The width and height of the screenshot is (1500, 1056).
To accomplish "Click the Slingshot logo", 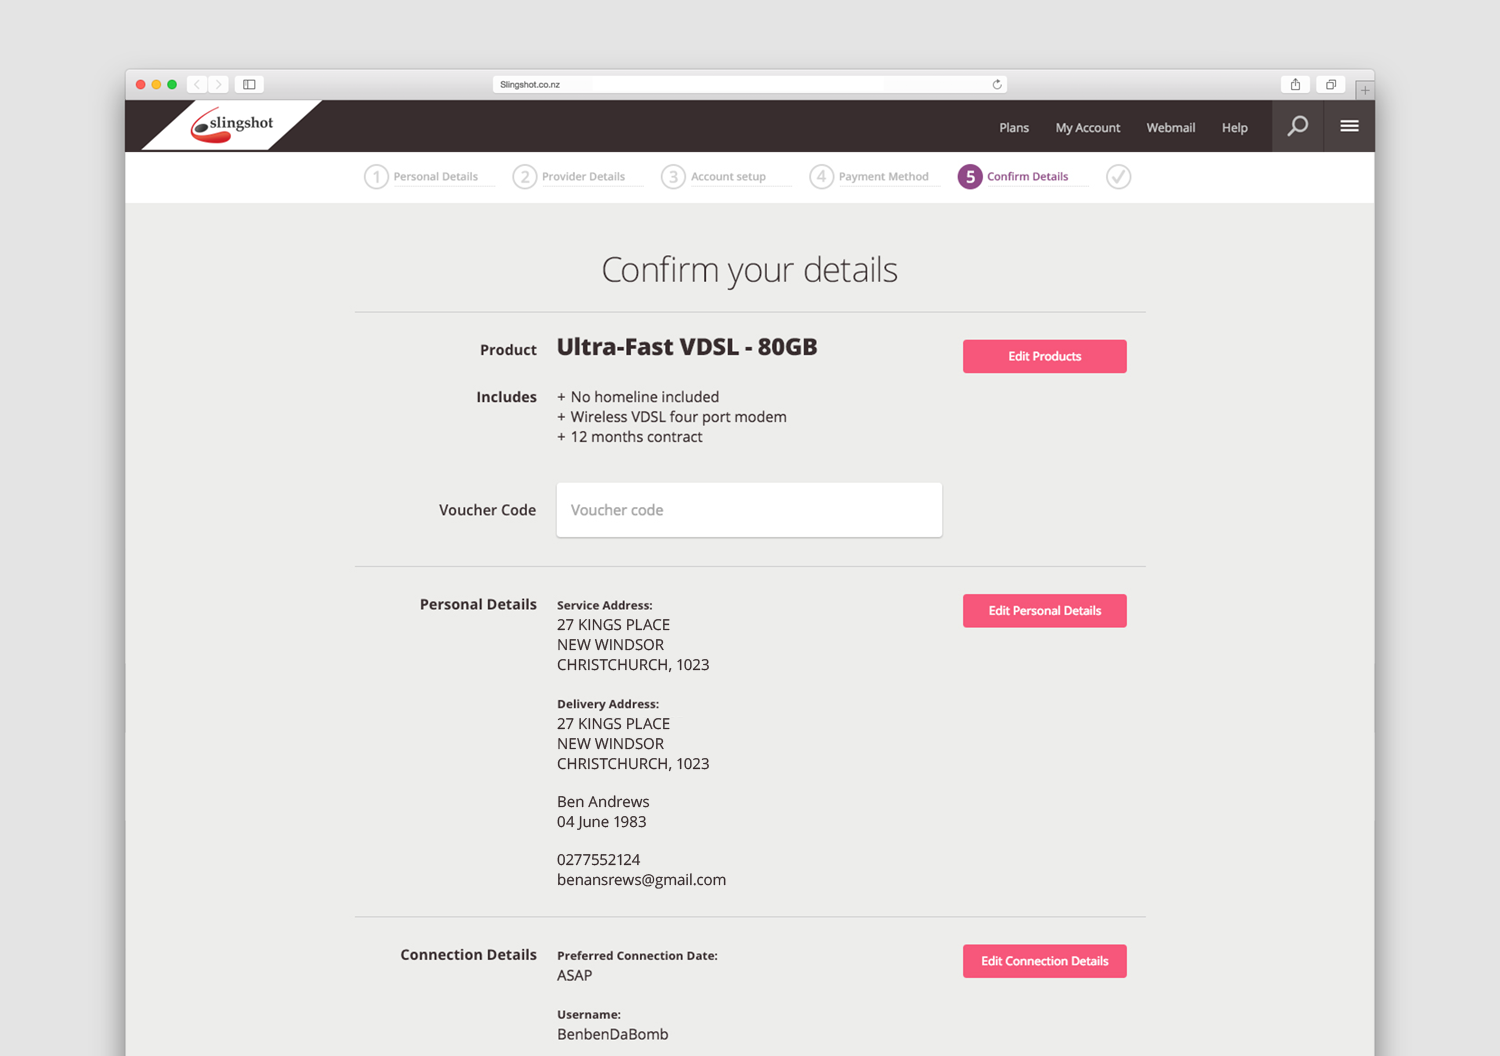I will point(232,126).
